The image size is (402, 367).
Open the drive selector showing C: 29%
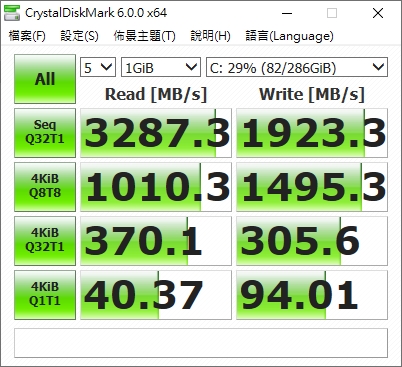point(297,67)
